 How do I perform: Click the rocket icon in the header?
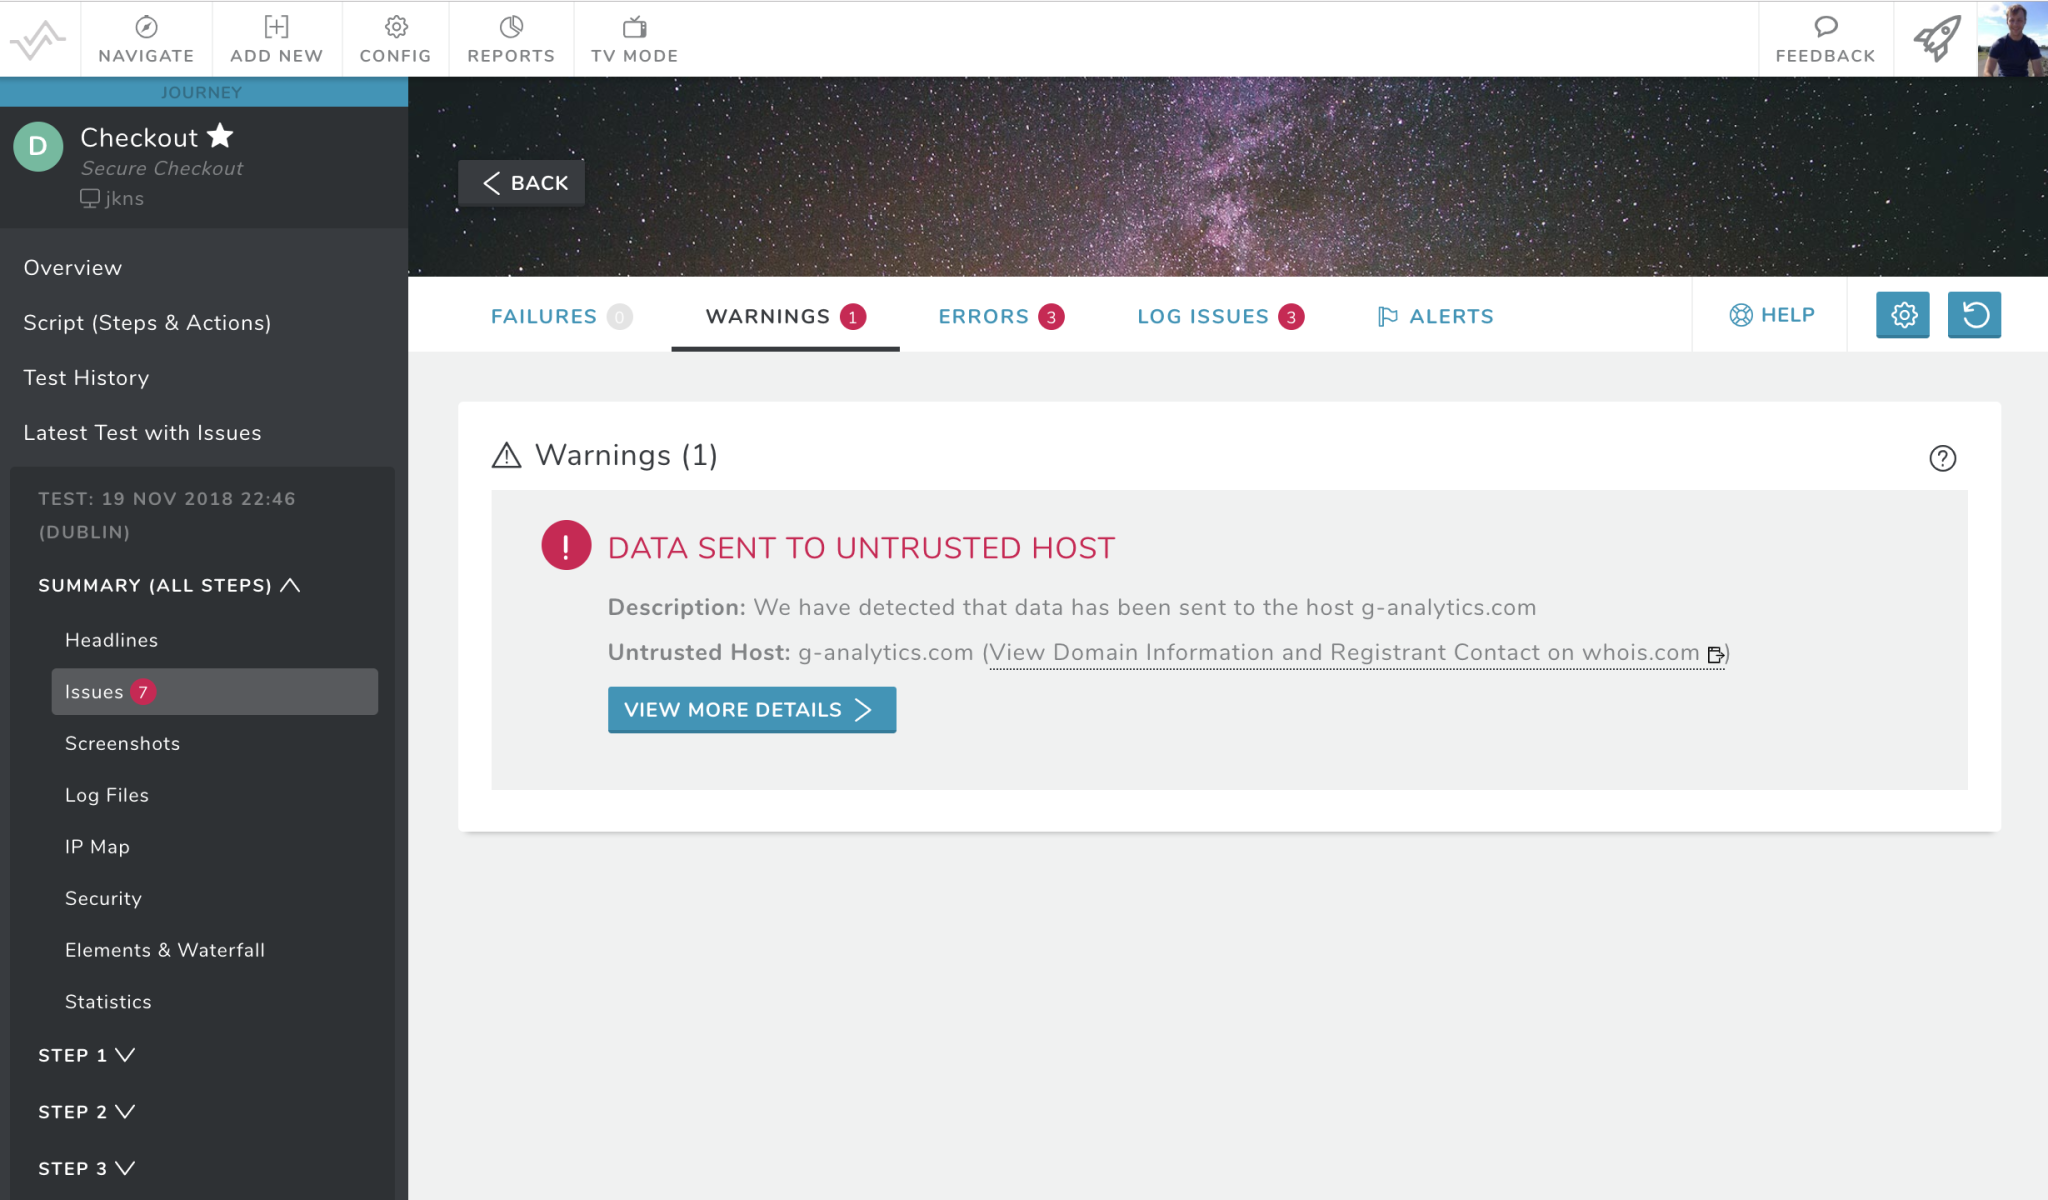tap(1936, 38)
